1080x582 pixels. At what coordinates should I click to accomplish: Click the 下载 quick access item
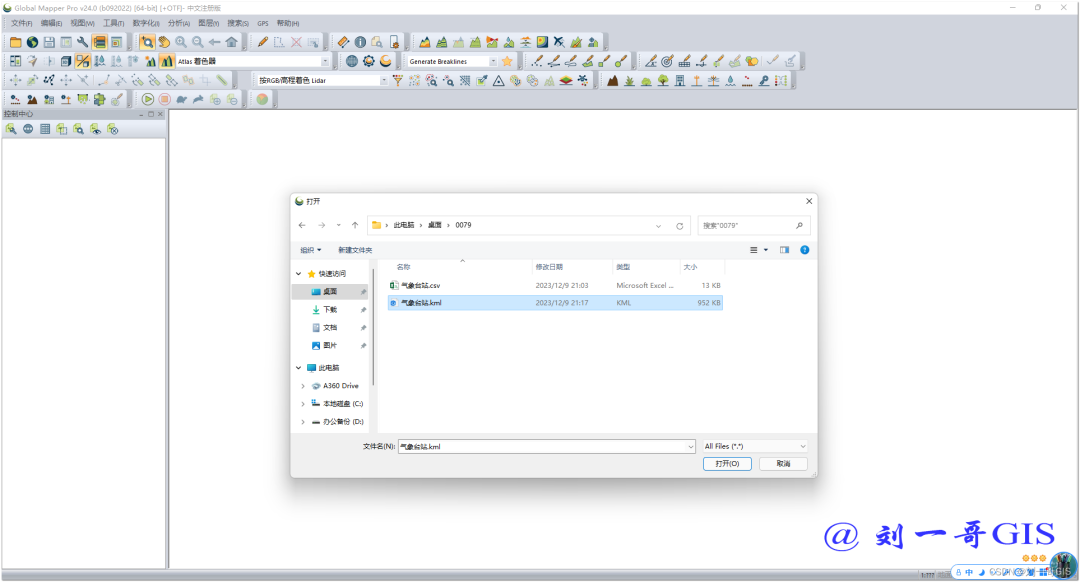pos(331,310)
